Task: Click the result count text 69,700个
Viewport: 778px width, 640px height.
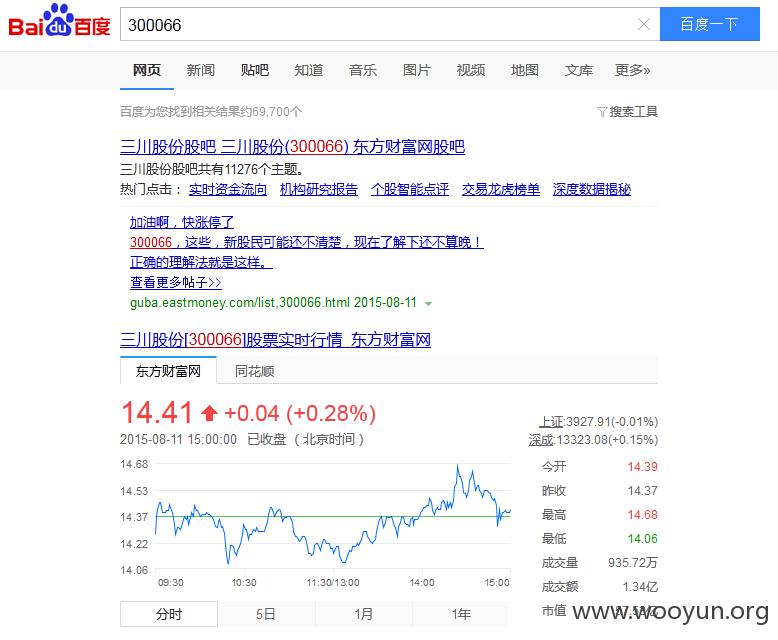Action: click(x=277, y=112)
